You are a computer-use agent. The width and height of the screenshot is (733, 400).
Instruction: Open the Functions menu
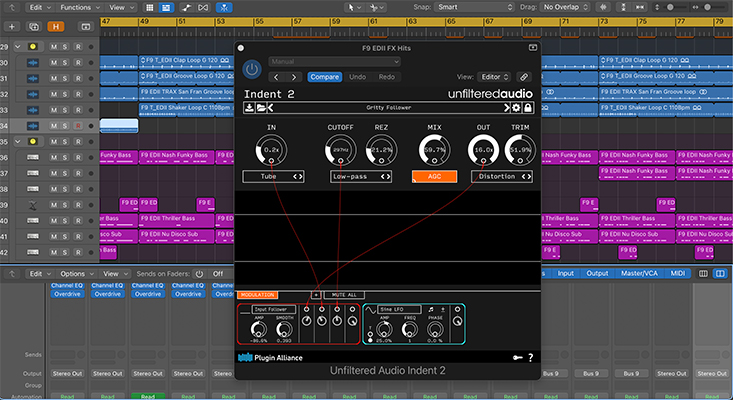click(x=79, y=7)
